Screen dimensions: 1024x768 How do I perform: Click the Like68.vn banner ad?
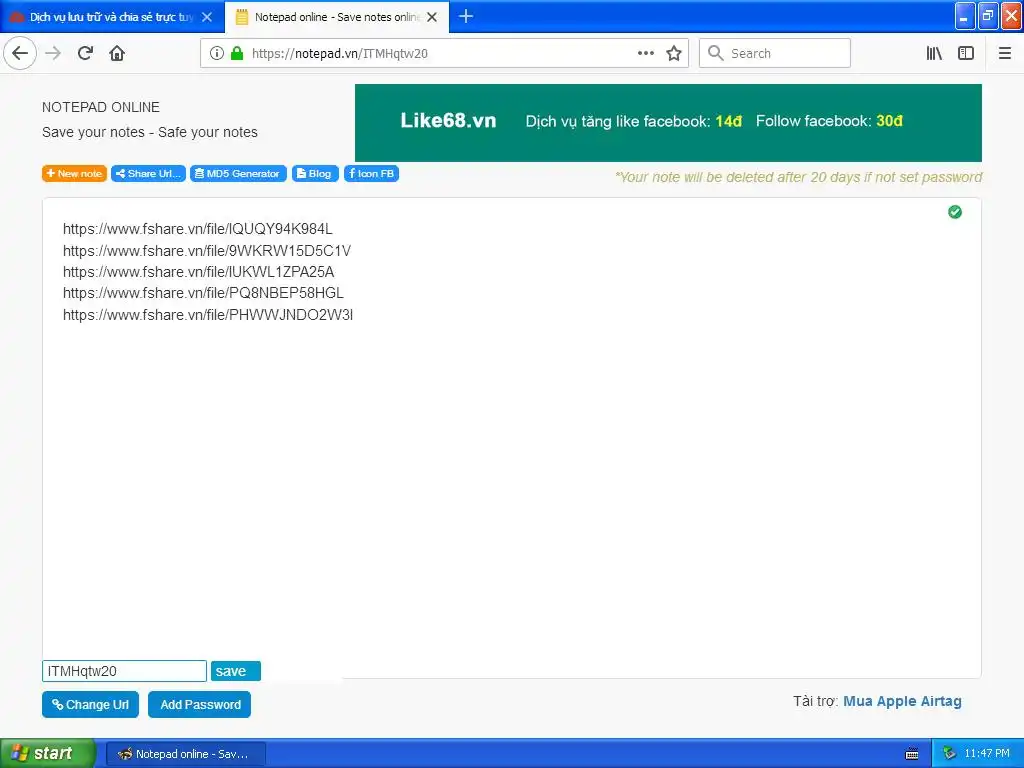pos(668,123)
